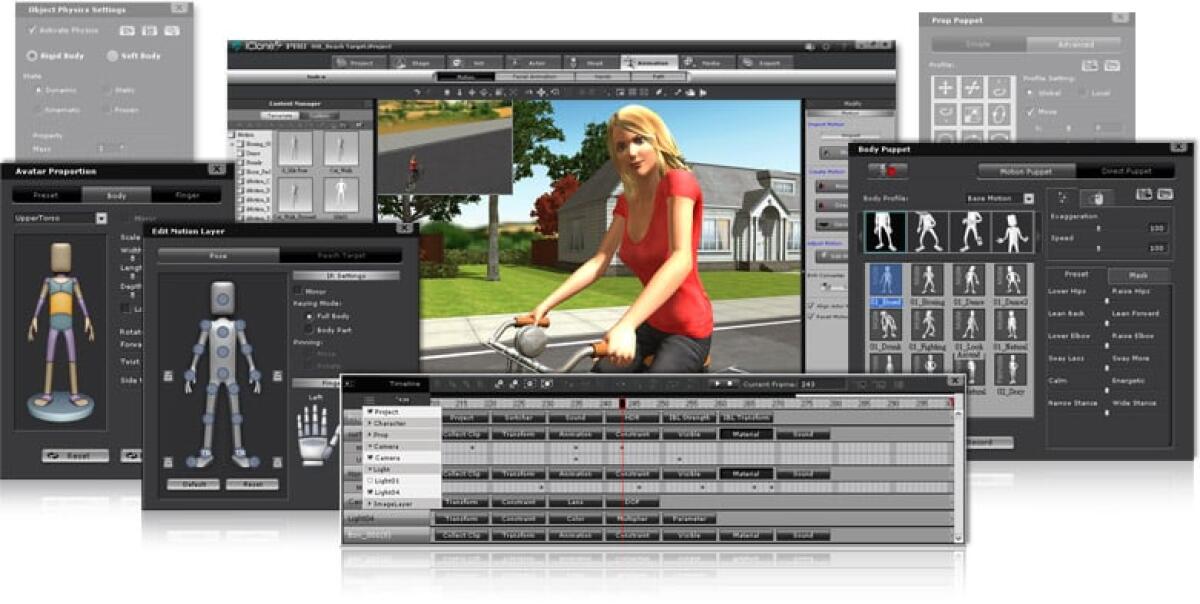This screenshot has width=1200, height=604.
Task: Enable the Activate Physics checkbox
Action: pyautogui.click(x=33, y=30)
